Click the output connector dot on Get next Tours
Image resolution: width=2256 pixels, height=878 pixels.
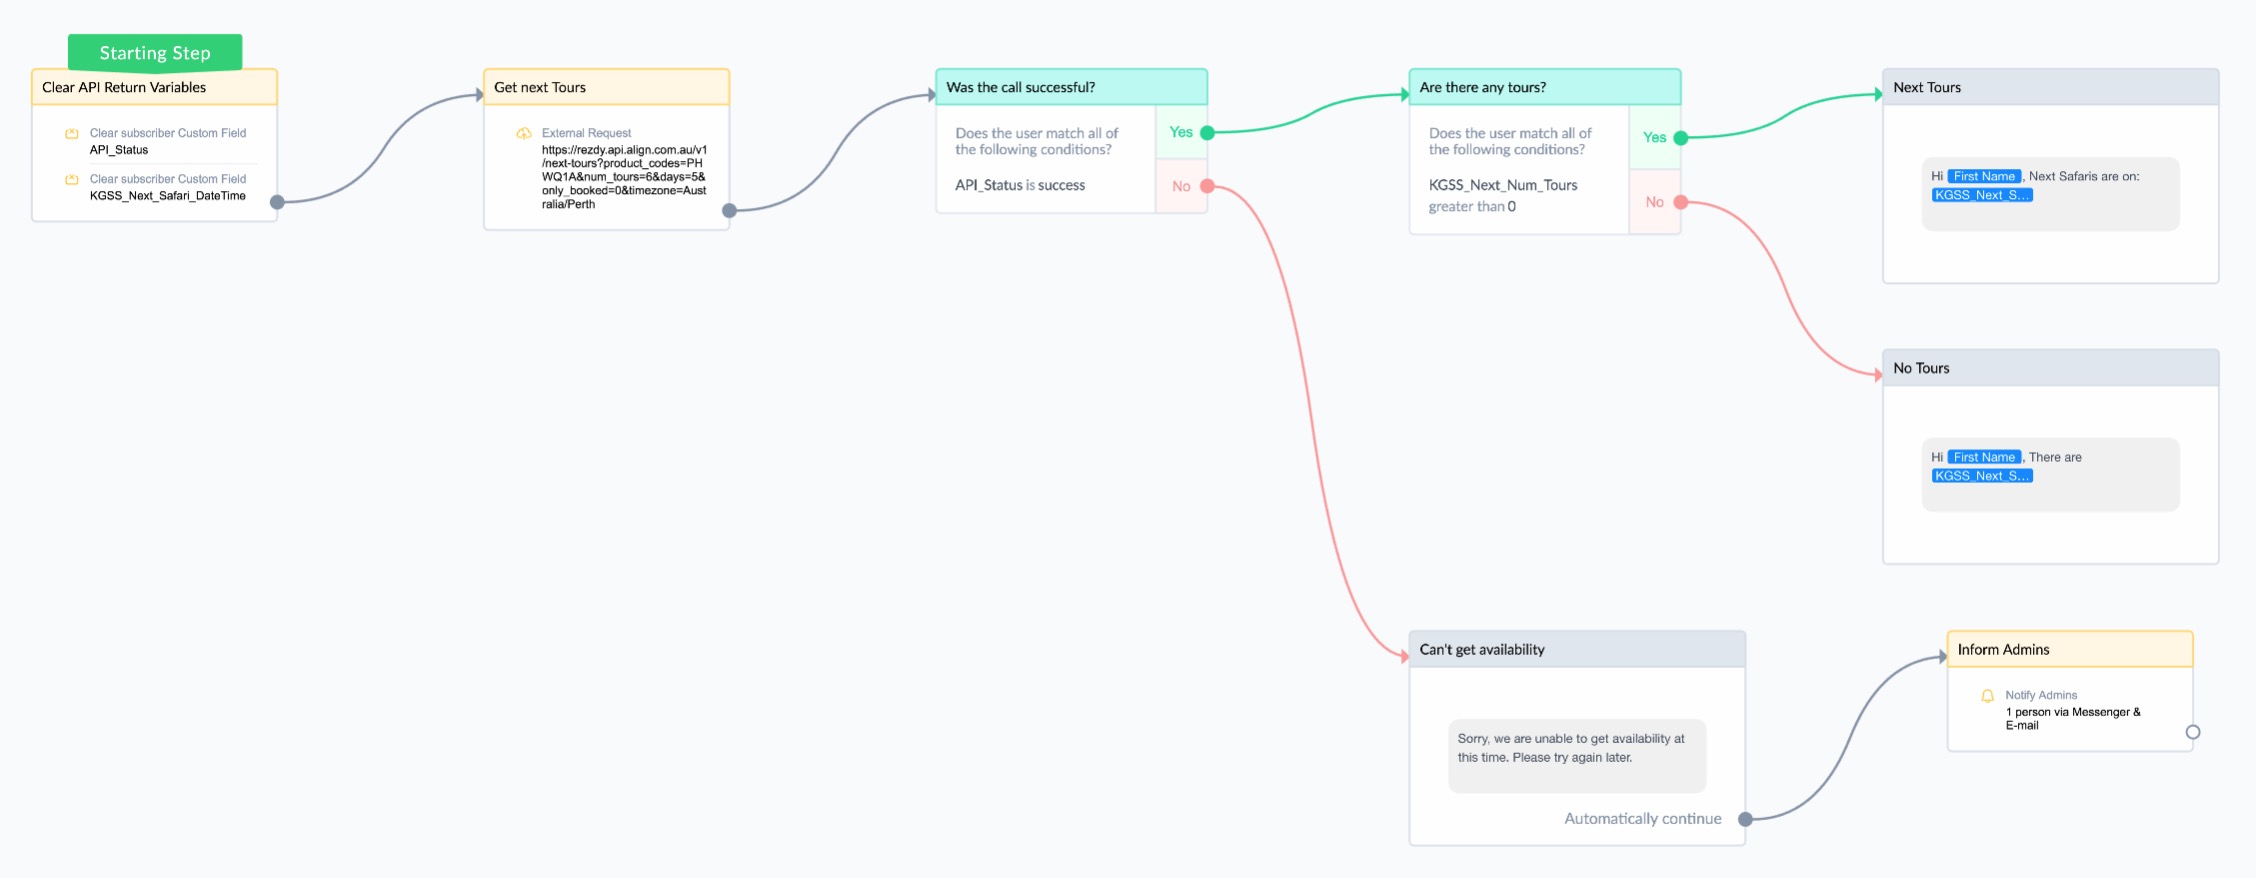729,210
